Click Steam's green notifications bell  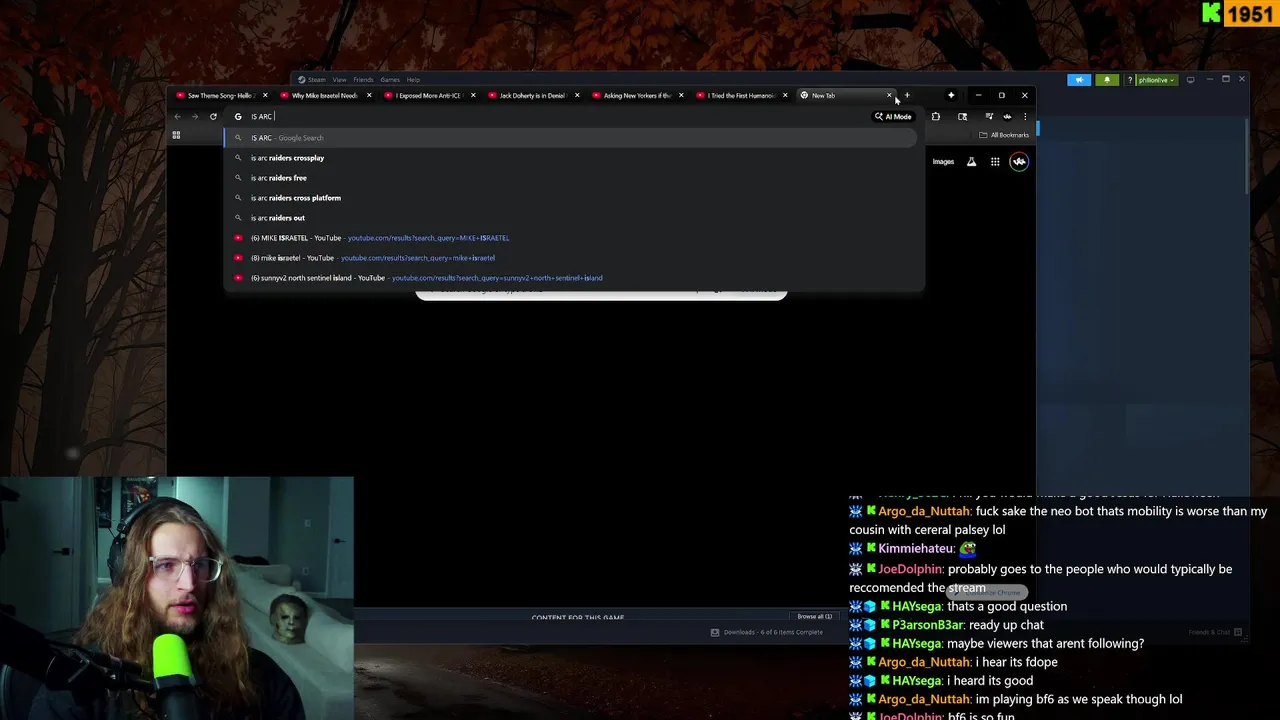[1107, 80]
